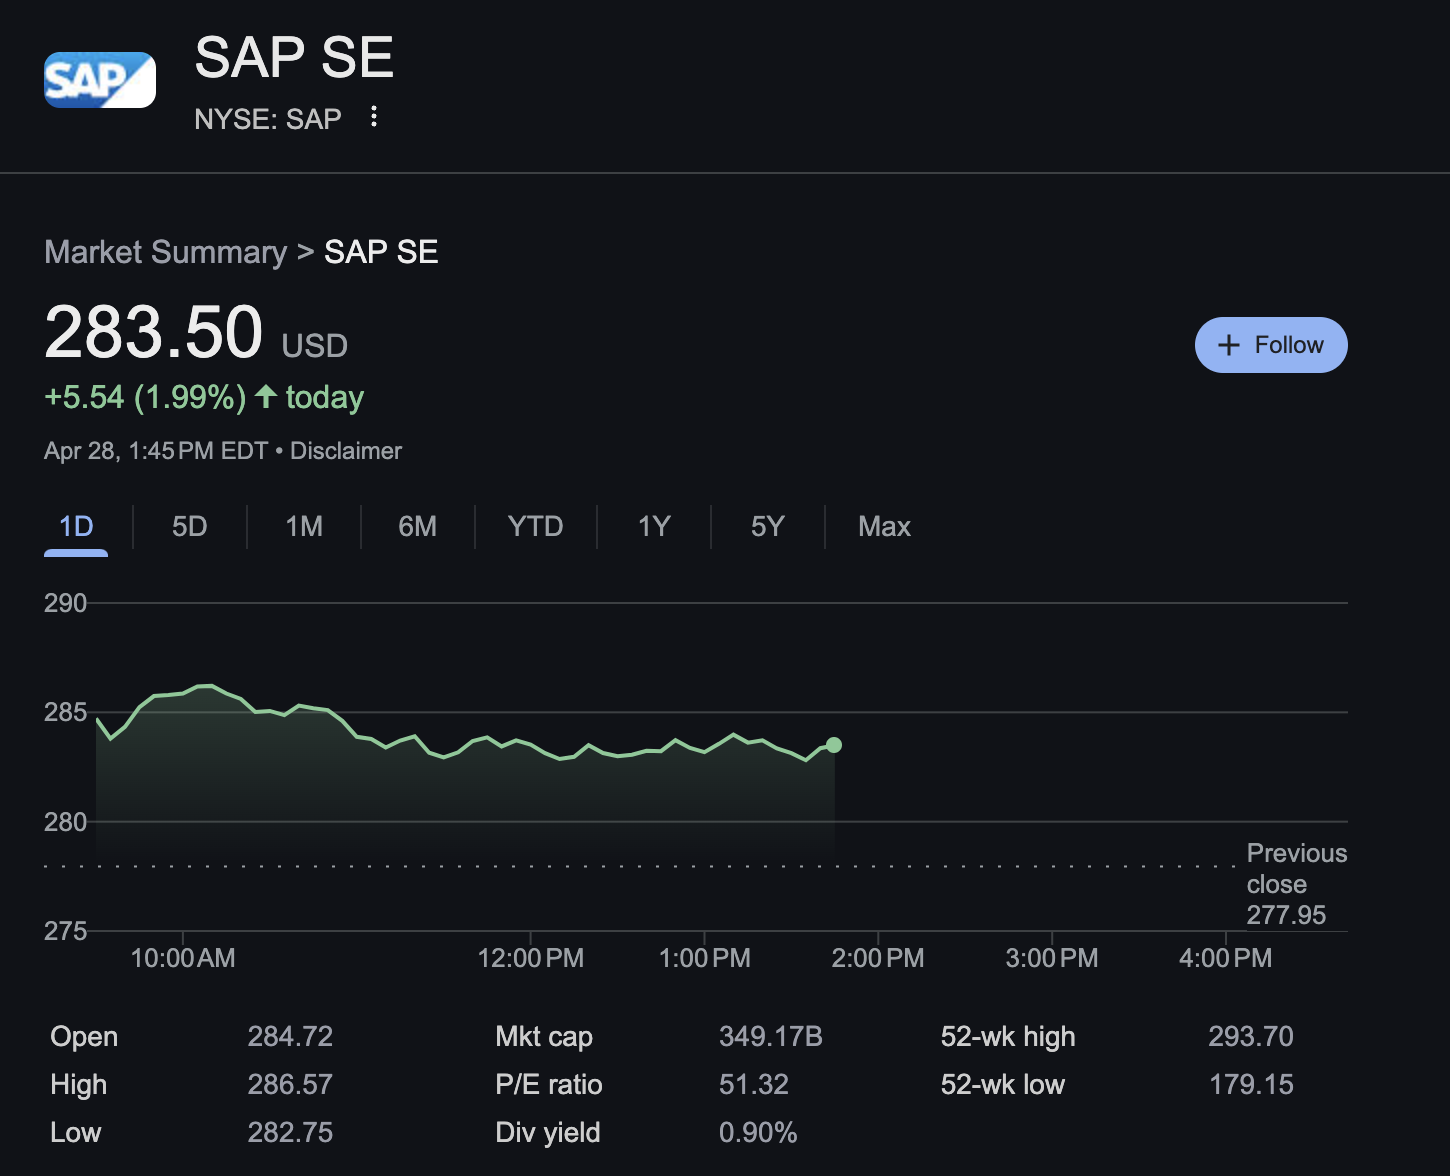Click the Apr 28, 1:45 PM EDT timestamp
The height and width of the screenshot is (1176, 1450).
[156, 451]
